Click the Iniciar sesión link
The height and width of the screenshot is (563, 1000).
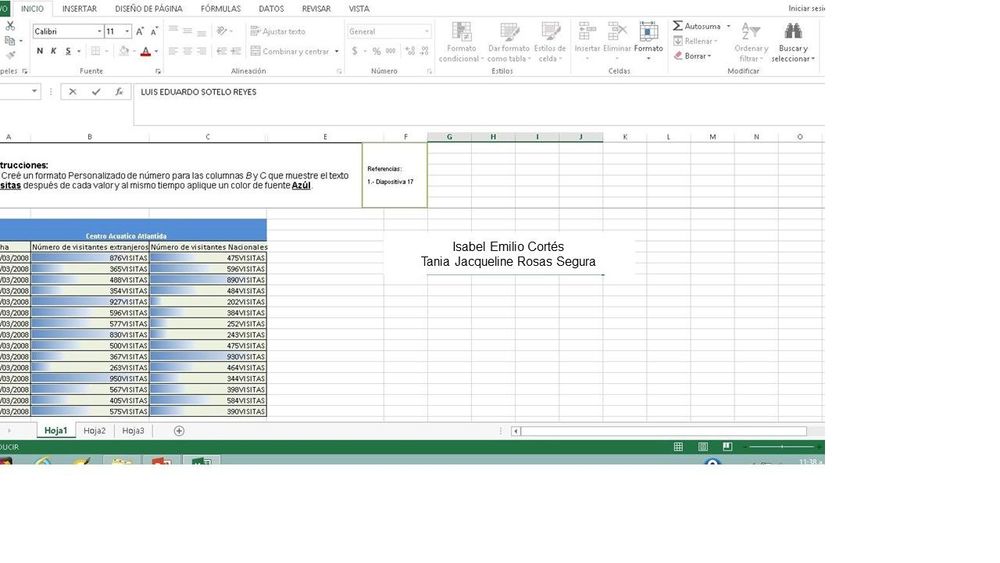click(806, 8)
